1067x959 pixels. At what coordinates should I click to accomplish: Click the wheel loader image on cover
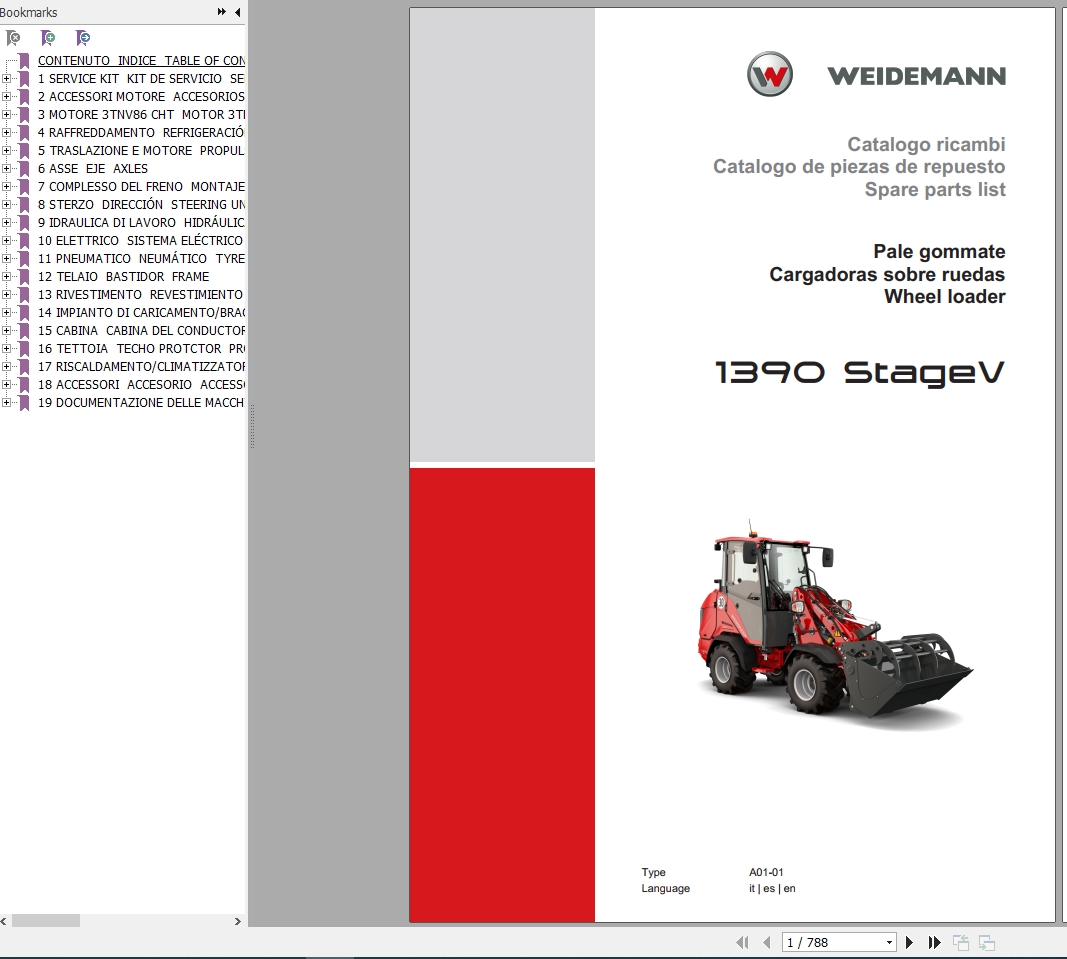click(835, 623)
